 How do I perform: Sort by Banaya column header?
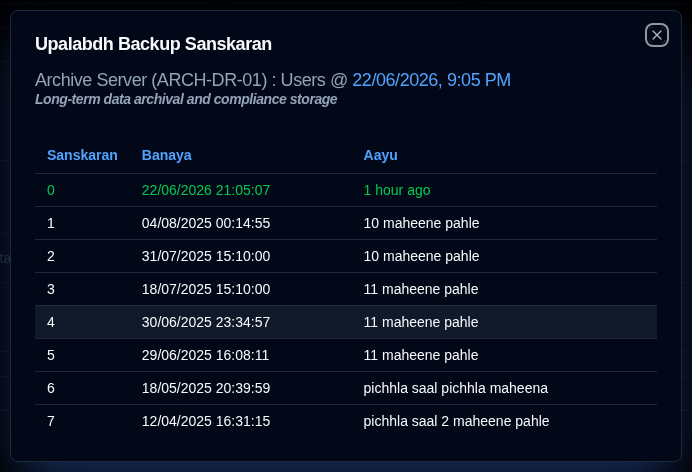[x=166, y=155]
